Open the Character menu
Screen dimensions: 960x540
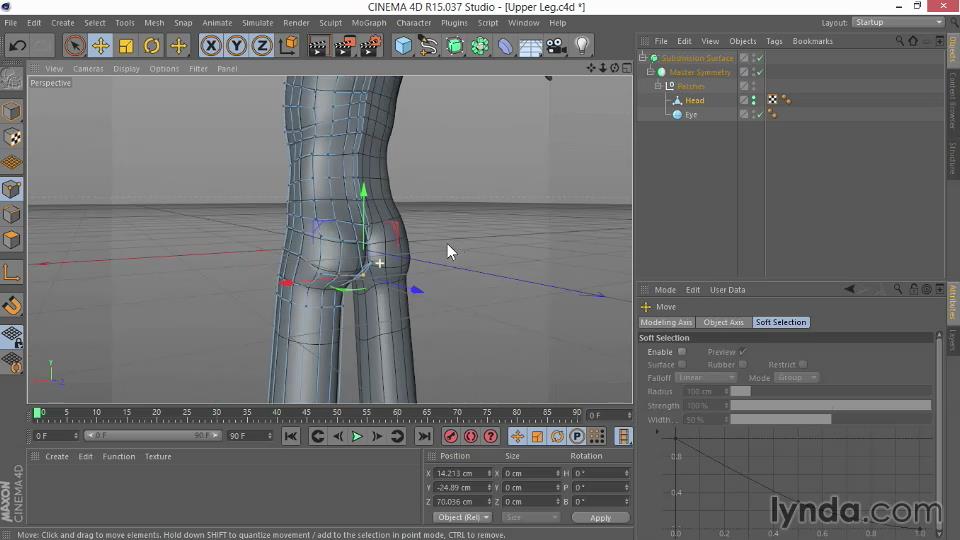(x=413, y=23)
